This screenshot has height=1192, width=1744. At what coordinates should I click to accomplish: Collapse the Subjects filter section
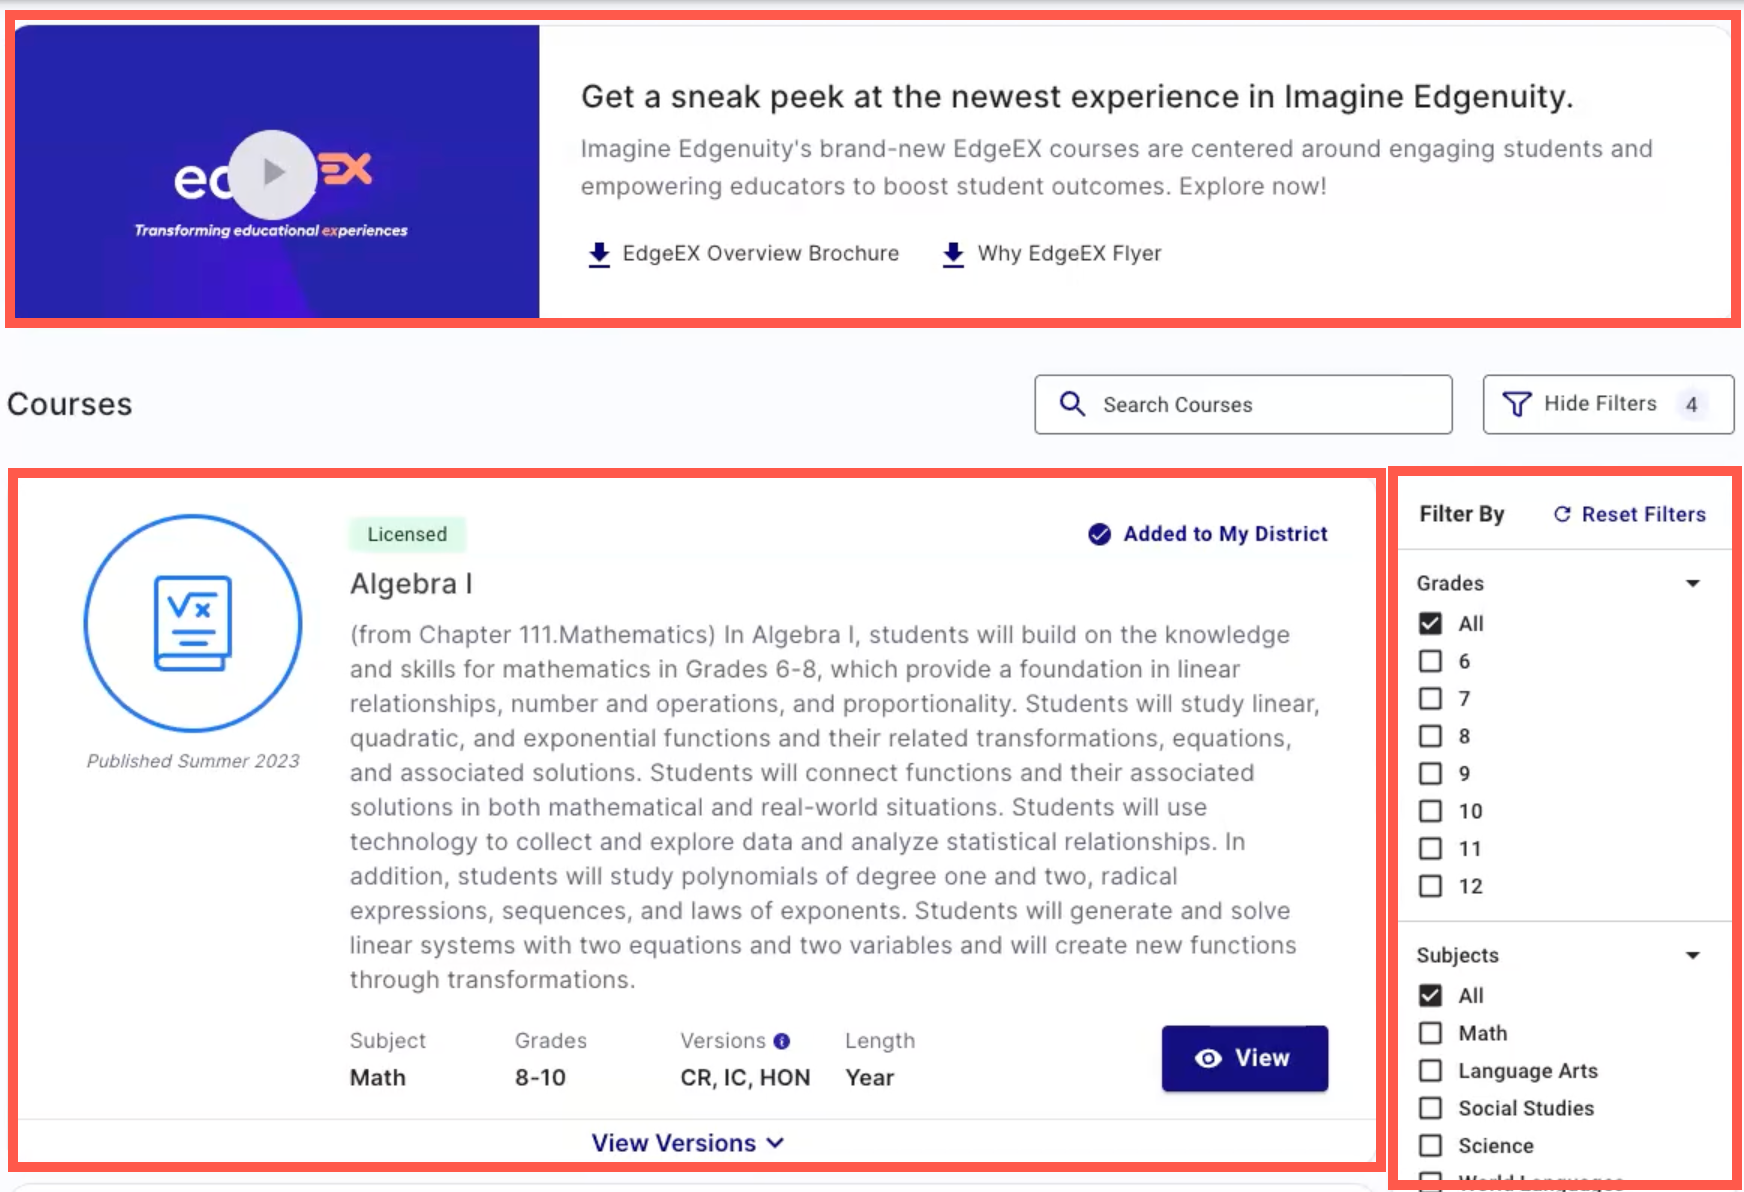1692,955
